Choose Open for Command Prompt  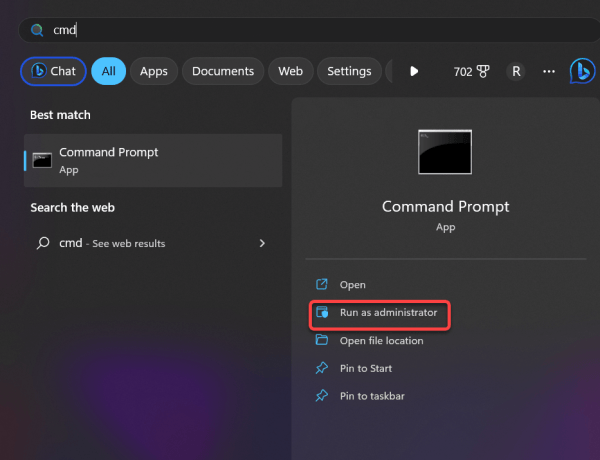tap(352, 285)
